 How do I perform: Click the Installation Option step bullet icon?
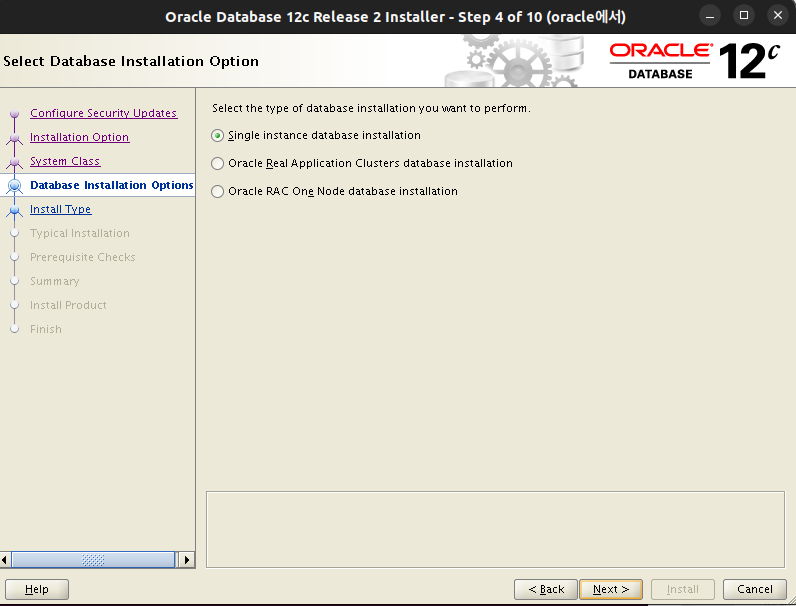pyautogui.click(x=14, y=138)
